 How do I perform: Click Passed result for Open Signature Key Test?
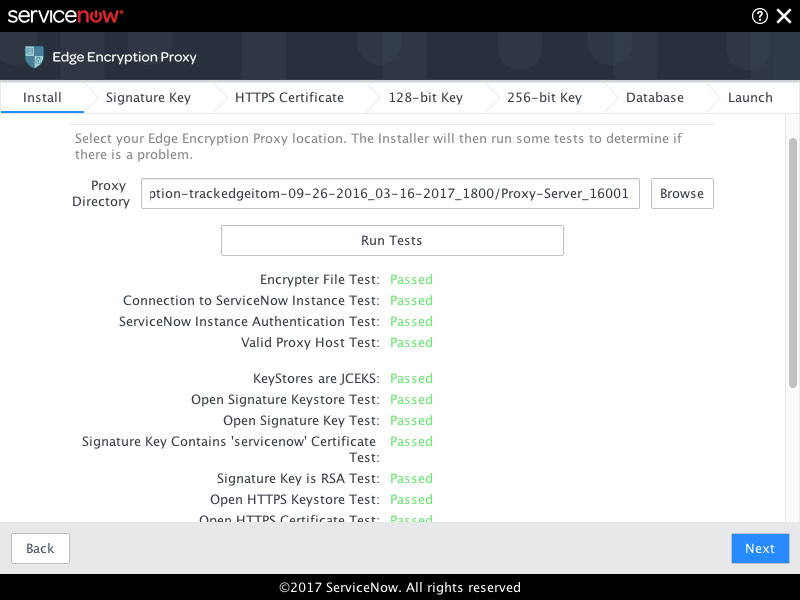pos(411,420)
